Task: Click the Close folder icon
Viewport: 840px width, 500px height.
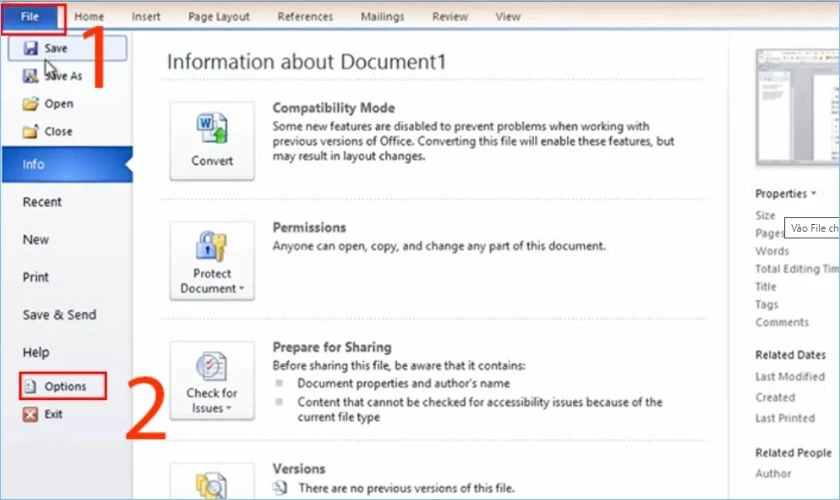Action: coord(31,131)
